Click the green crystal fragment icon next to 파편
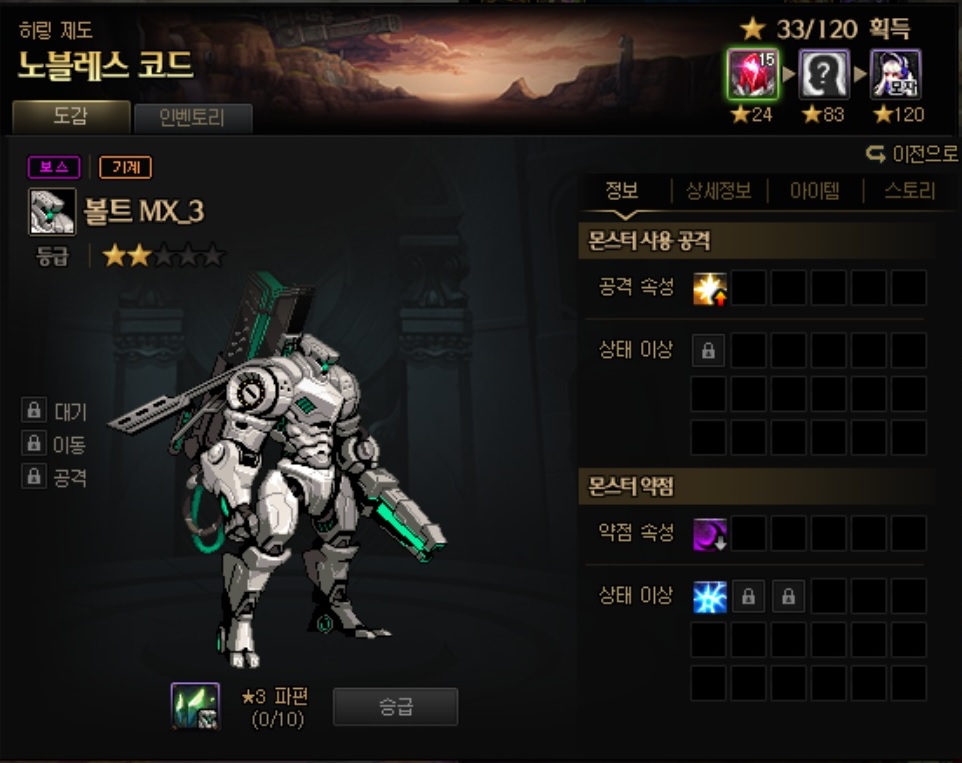Screen dimensions: 962x763 pos(195,706)
